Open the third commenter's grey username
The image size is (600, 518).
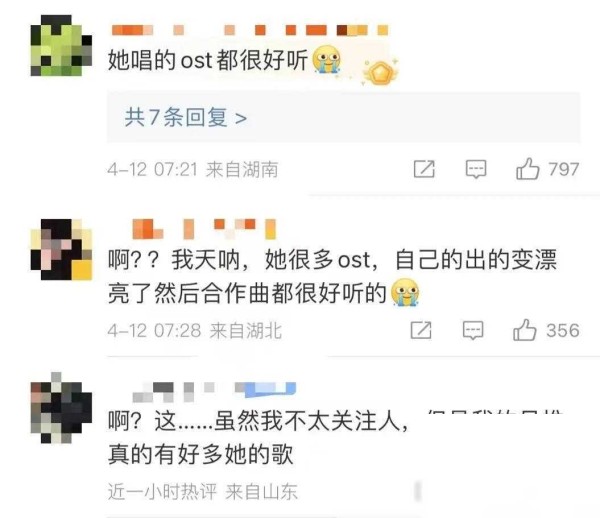pyautogui.click(x=214, y=391)
